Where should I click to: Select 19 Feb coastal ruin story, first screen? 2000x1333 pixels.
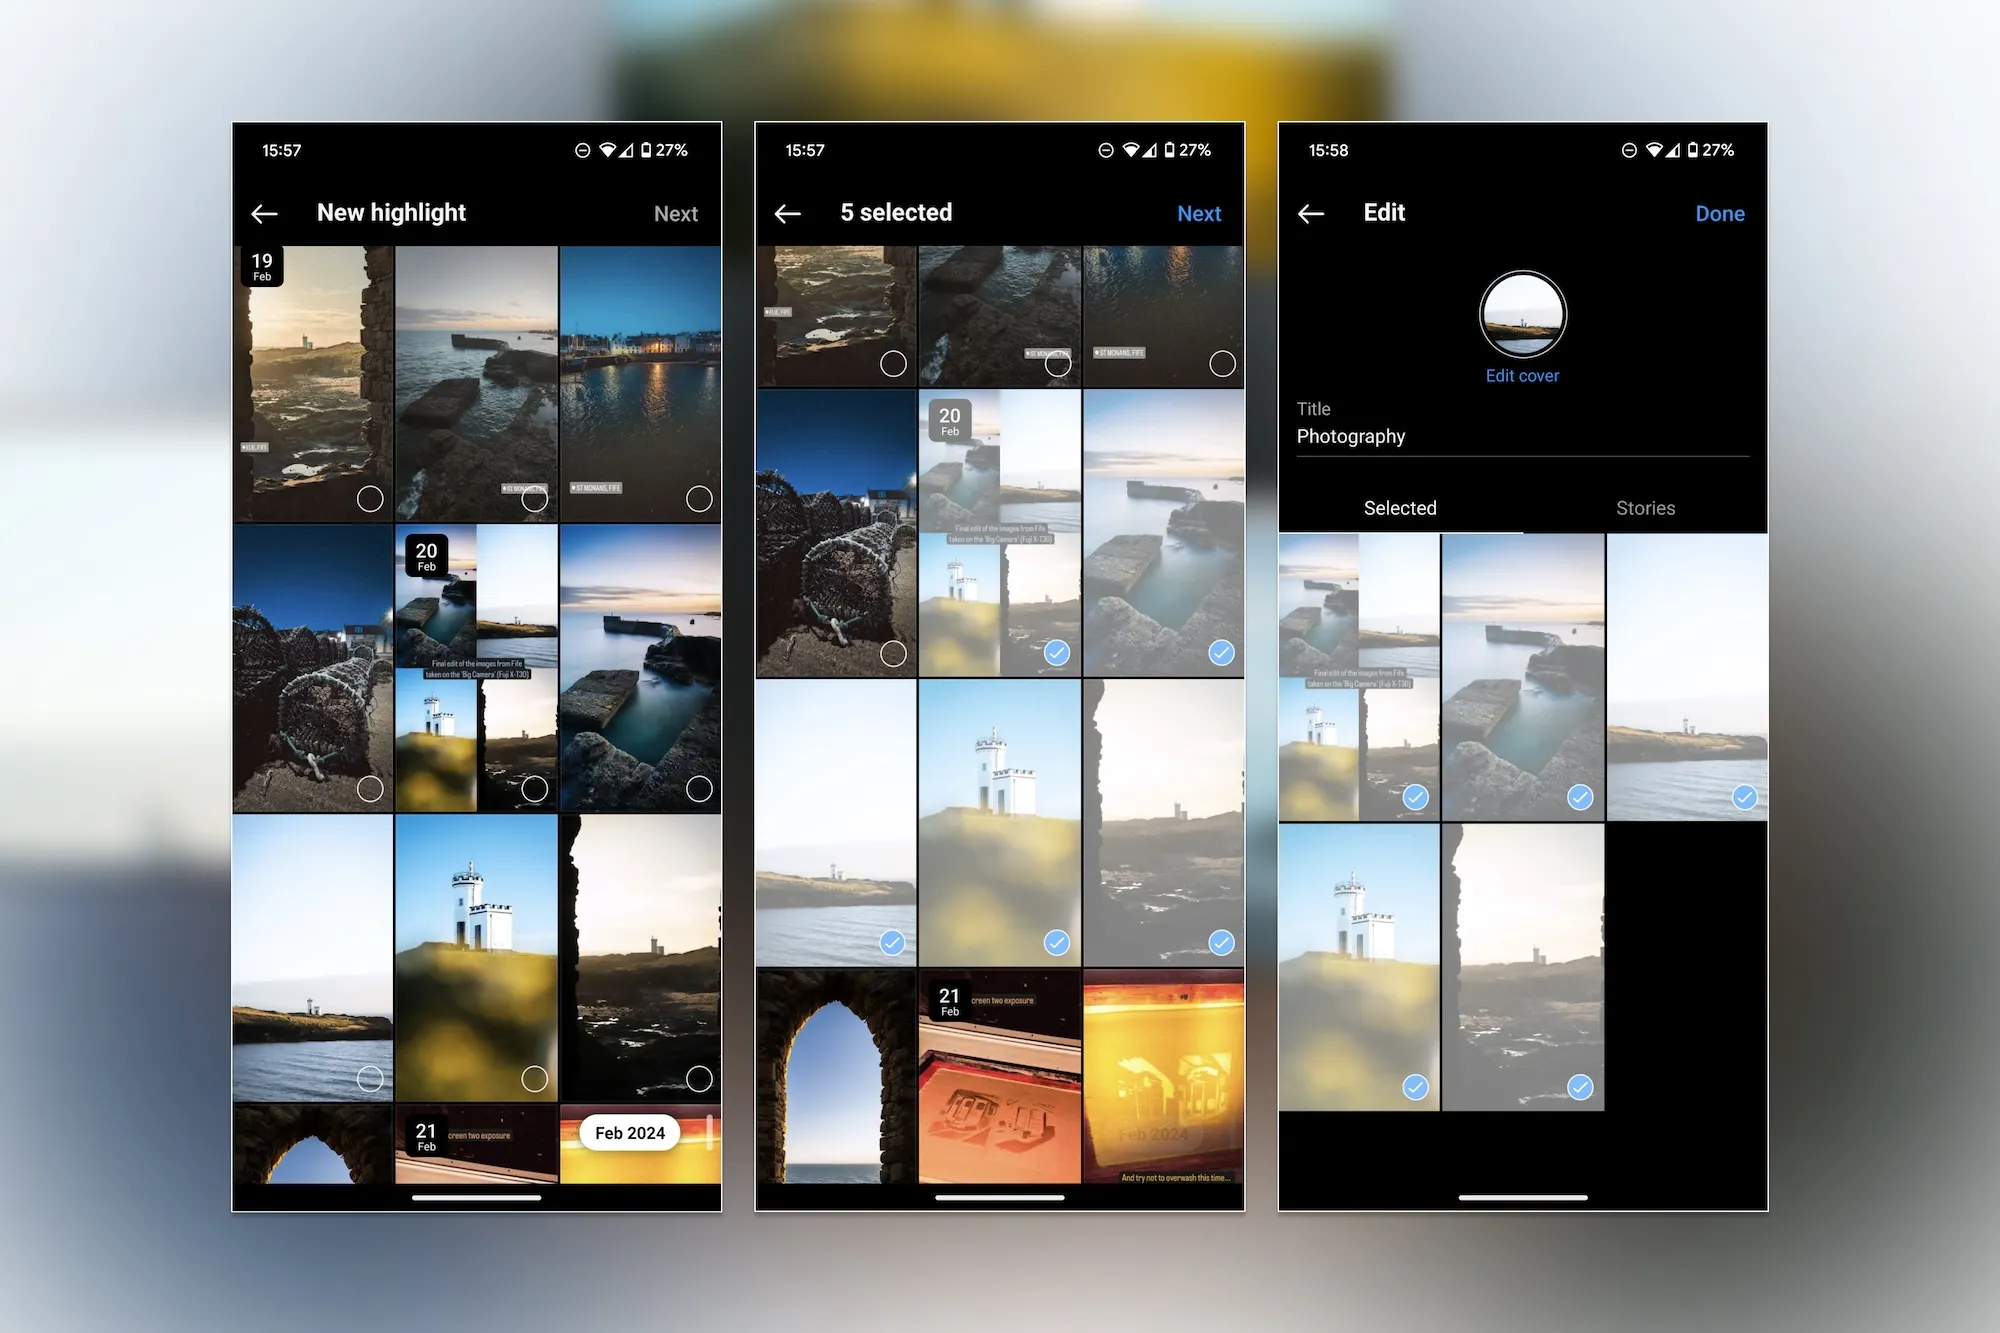[370, 499]
